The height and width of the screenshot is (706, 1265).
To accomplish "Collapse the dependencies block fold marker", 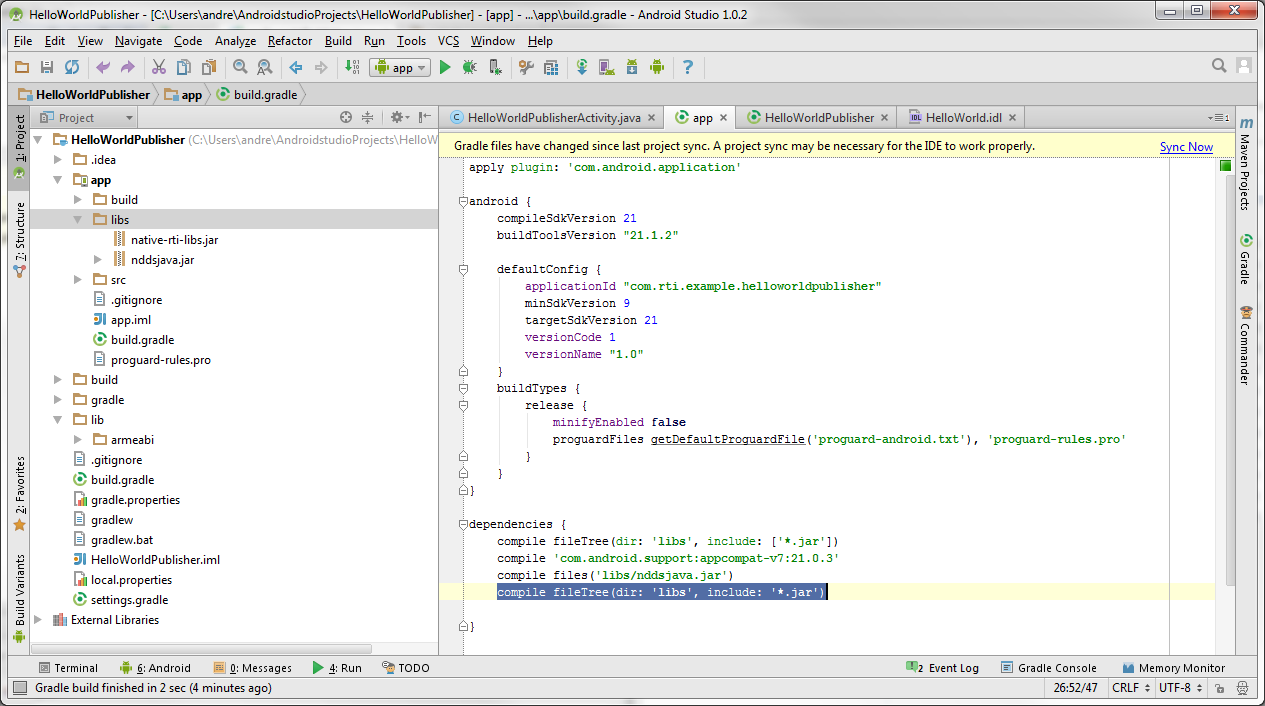I will 463,524.
